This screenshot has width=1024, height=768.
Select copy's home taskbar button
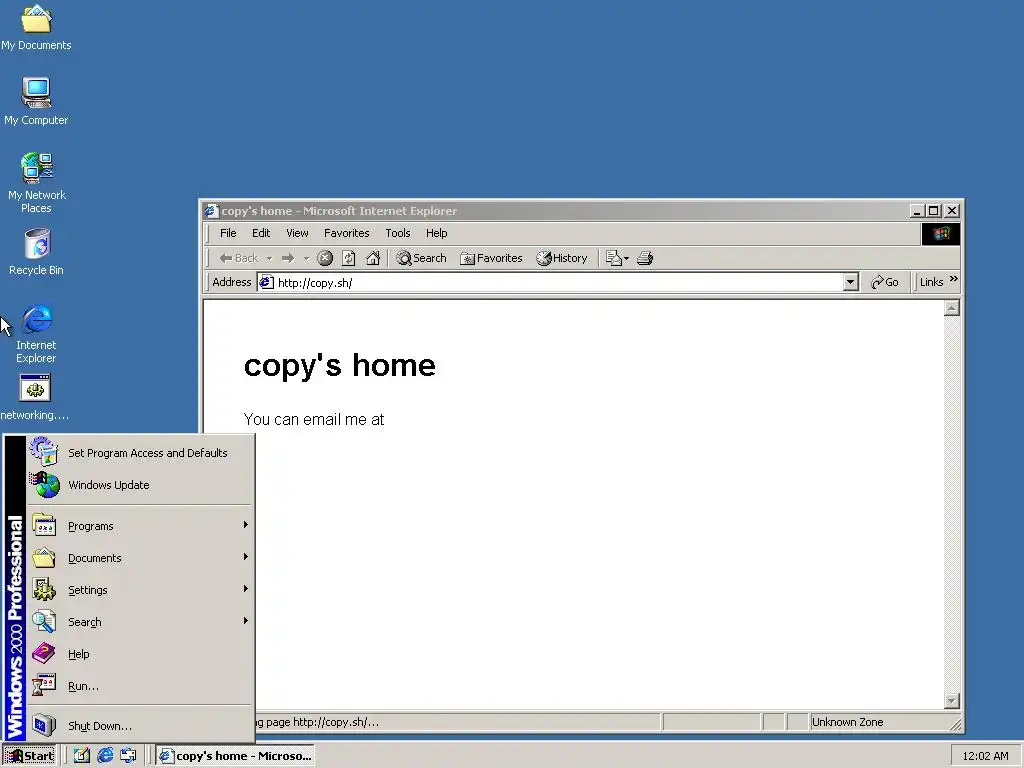pos(235,756)
